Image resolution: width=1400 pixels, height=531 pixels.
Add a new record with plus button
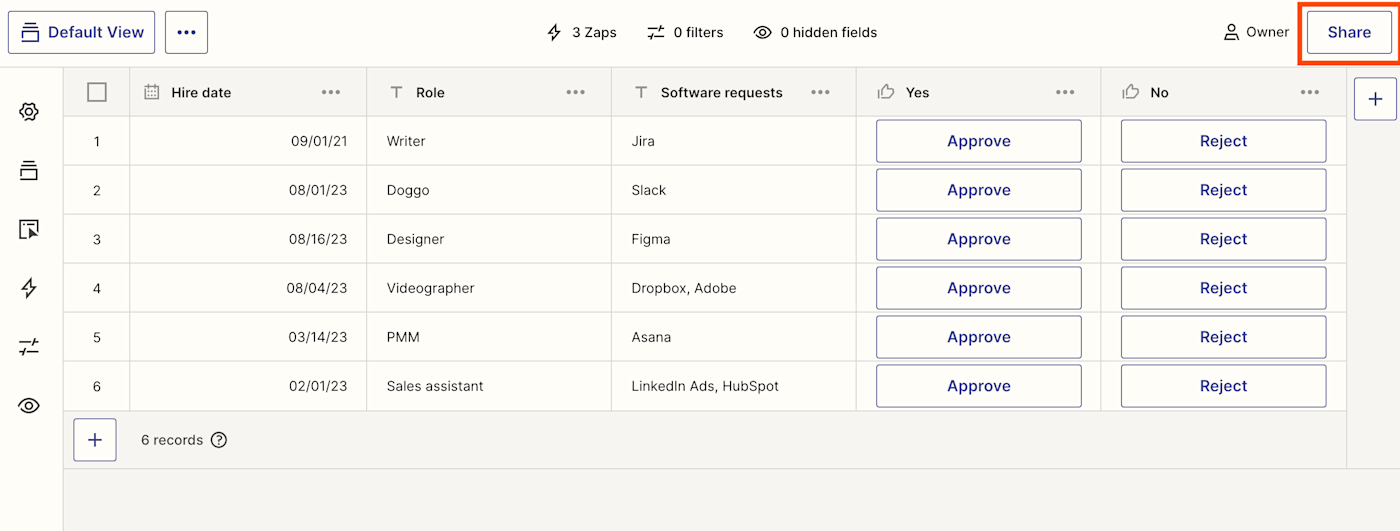95,440
